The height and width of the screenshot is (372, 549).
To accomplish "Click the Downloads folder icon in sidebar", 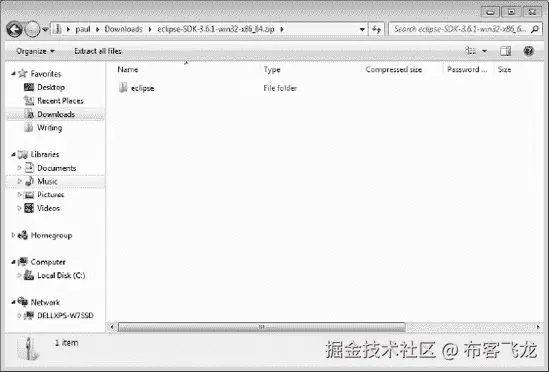I will tap(29, 113).
